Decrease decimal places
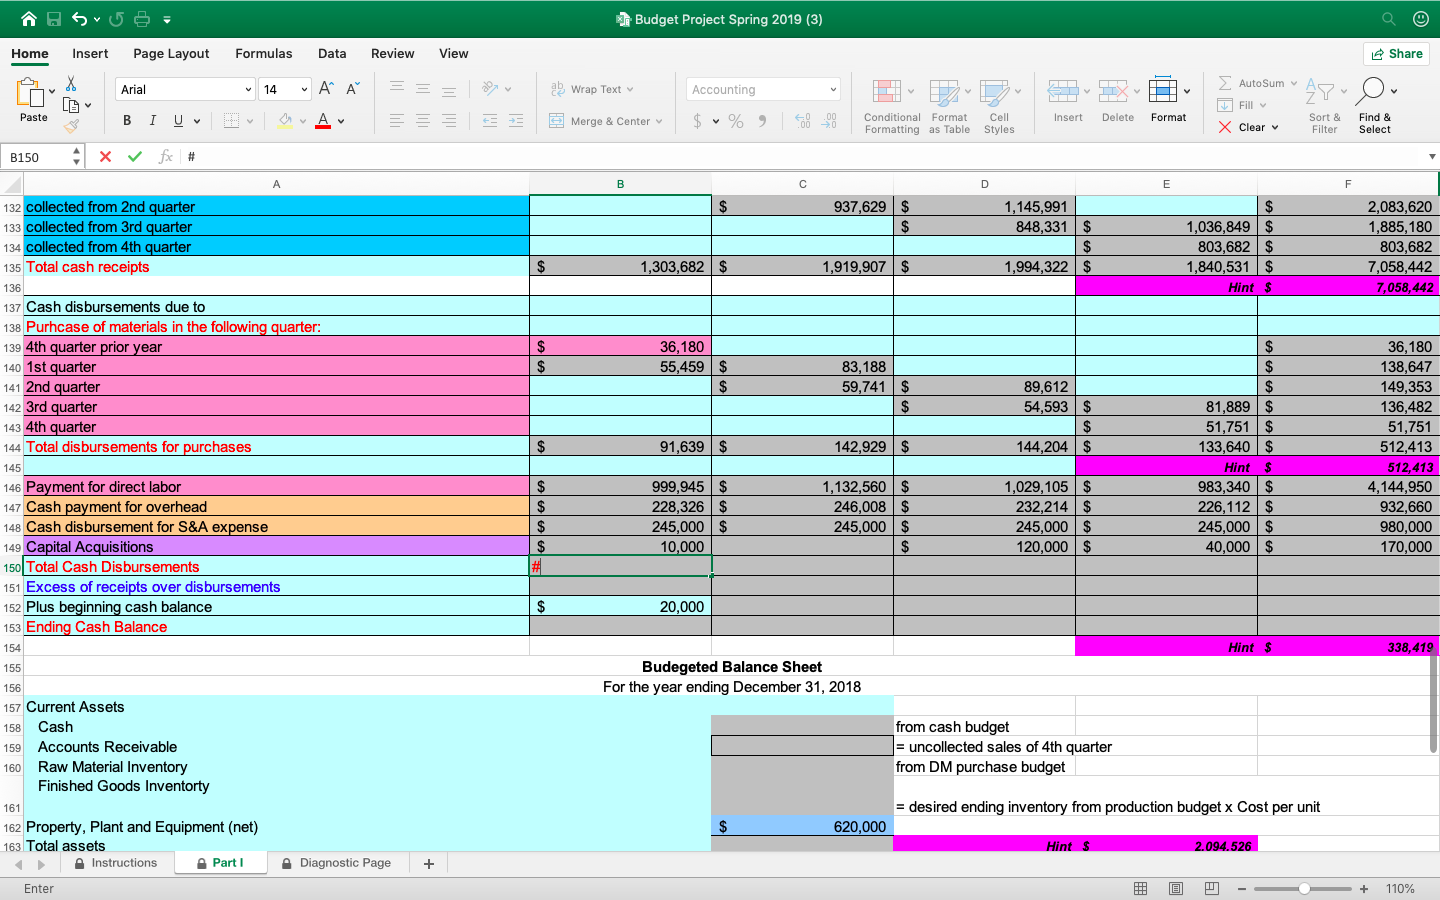The width and height of the screenshot is (1440, 900). click(x=829, y=121)
